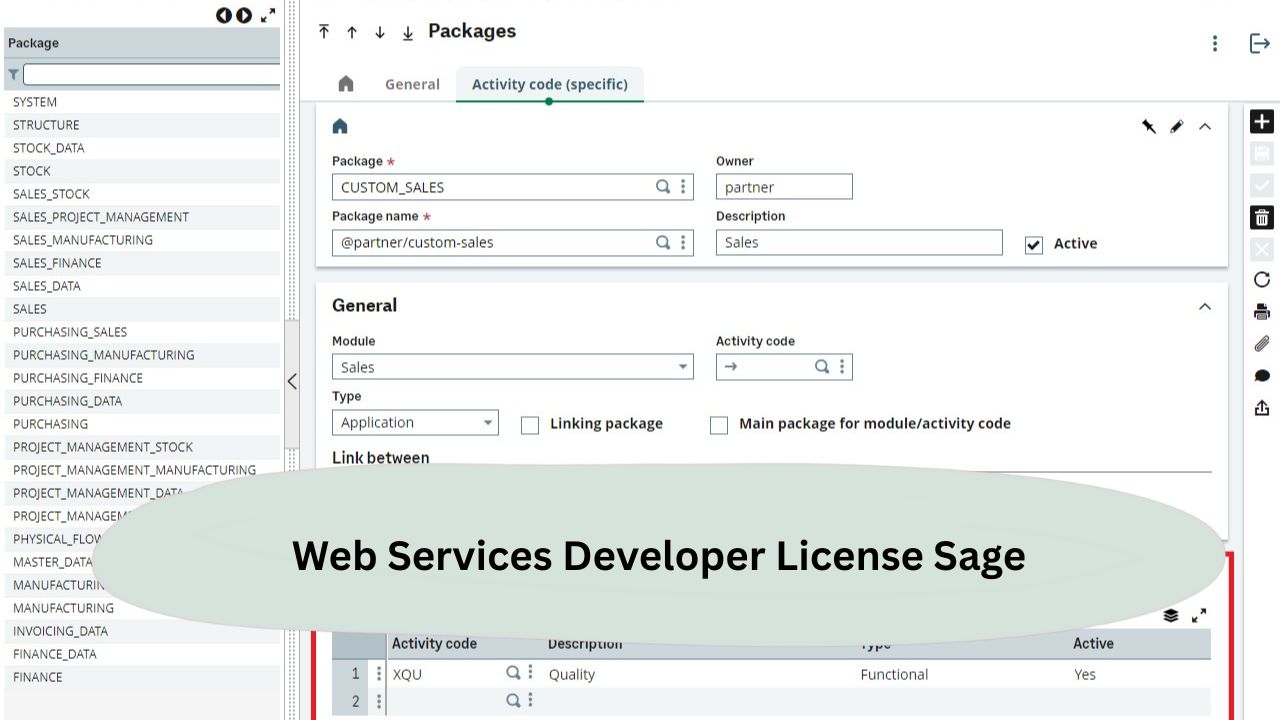
Task: Select SALES_FINANCE in the package list
Action: click(x=142, y=263)
